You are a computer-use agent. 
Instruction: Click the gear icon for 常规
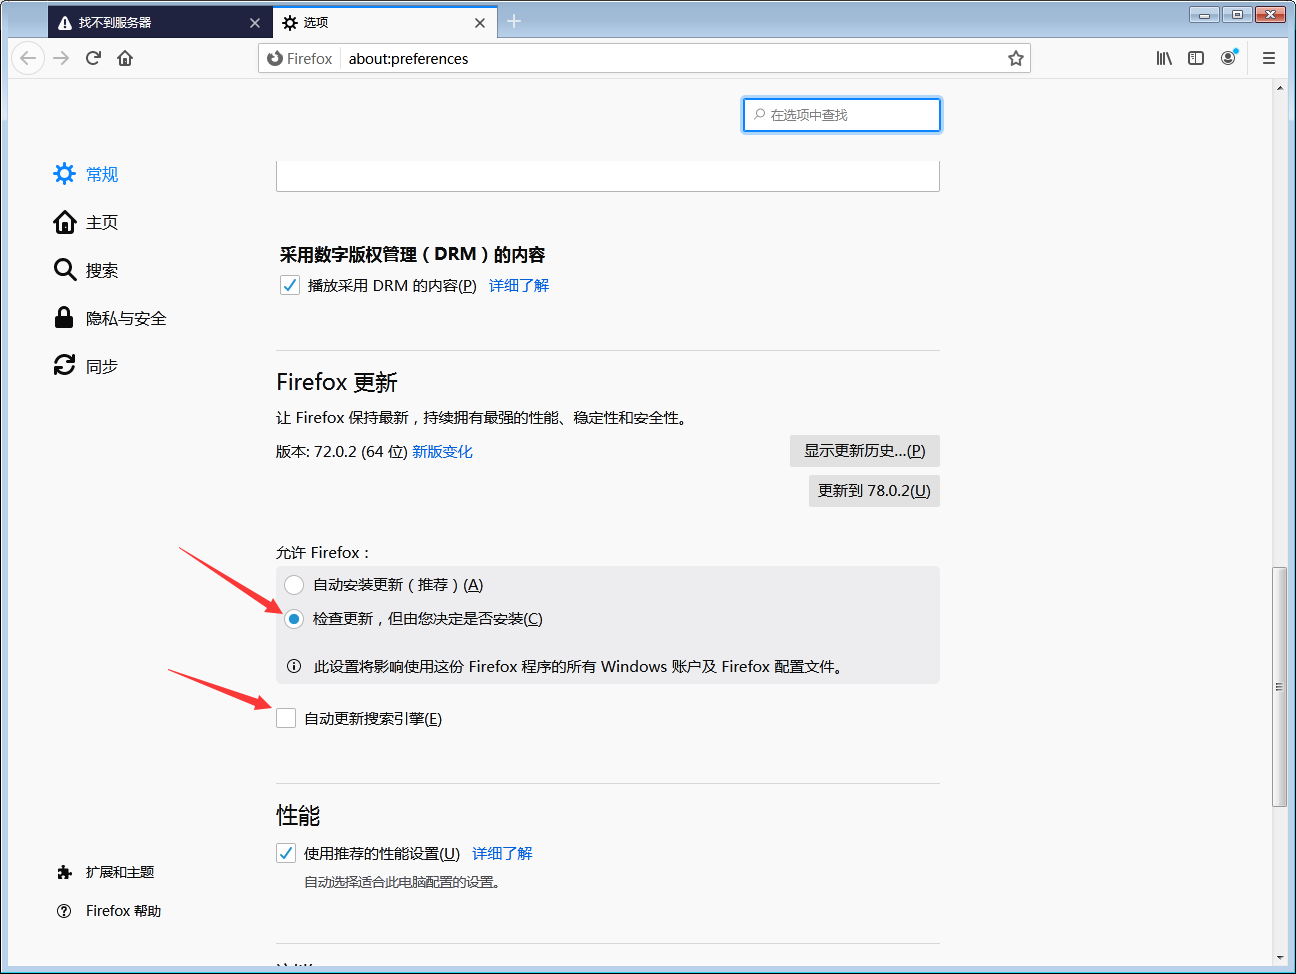pos(64,174)
